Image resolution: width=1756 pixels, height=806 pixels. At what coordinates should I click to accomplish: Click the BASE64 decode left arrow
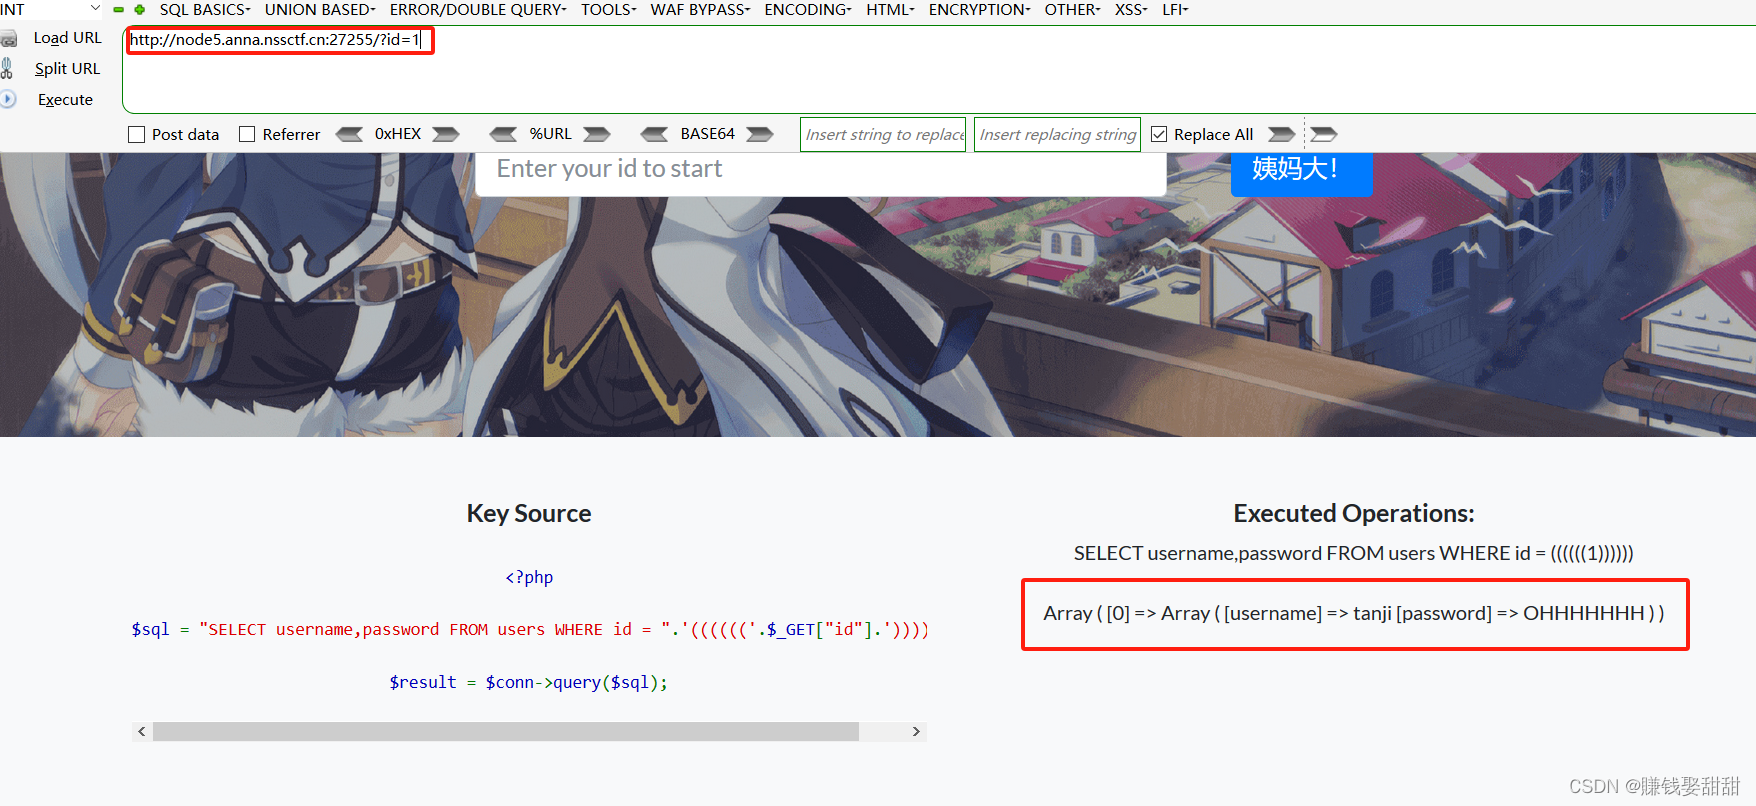click(x=654, y=134)
